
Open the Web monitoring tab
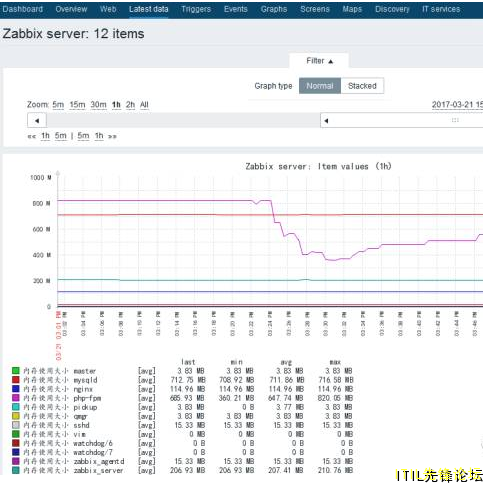[x=108, y=9]
